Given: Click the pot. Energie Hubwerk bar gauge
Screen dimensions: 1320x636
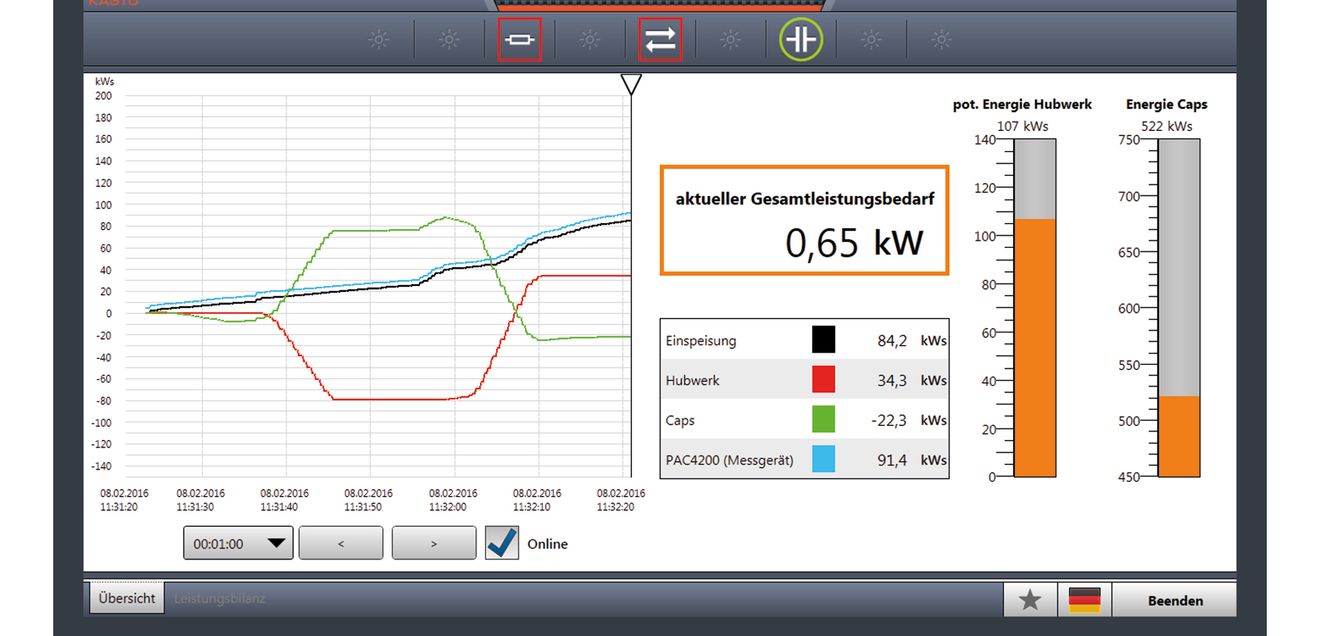Looking at the screenshot, I should pyautogui.click(x=1036, y=308).
